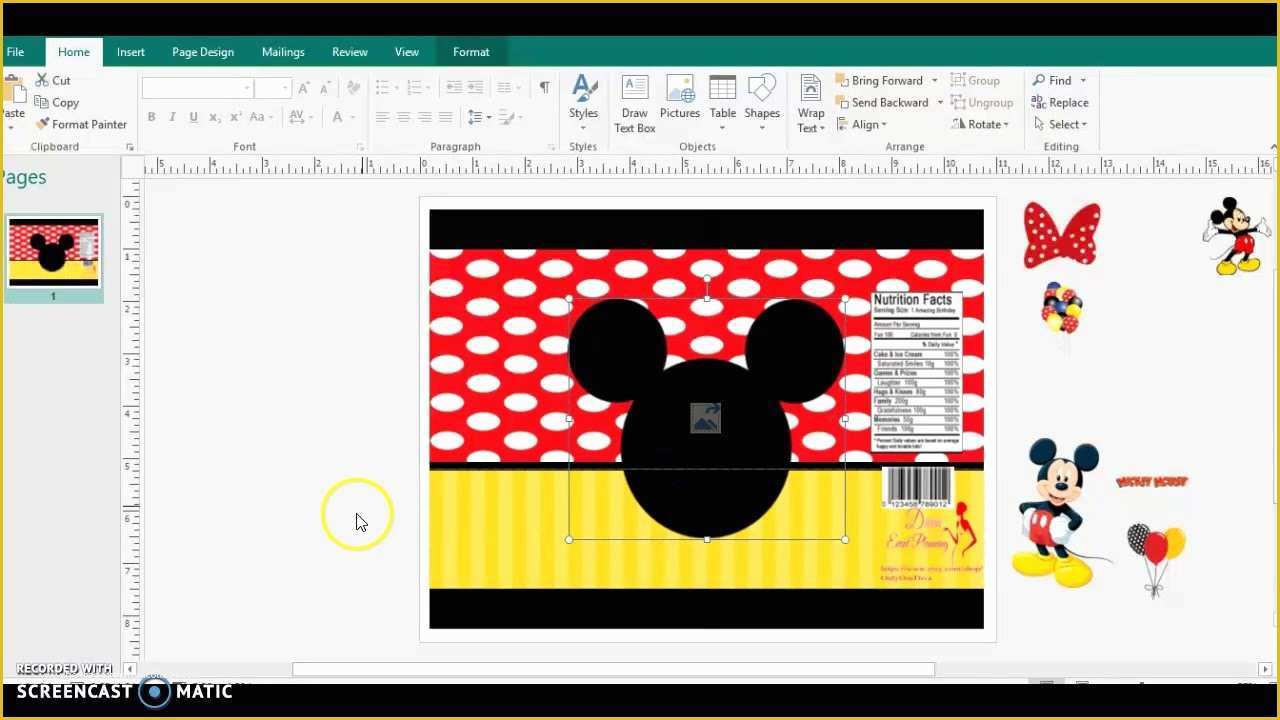The height and width of the screenshot is (720, 1280).
Task: Open the Shapes gallery
Action: click(x=762, y=103)
